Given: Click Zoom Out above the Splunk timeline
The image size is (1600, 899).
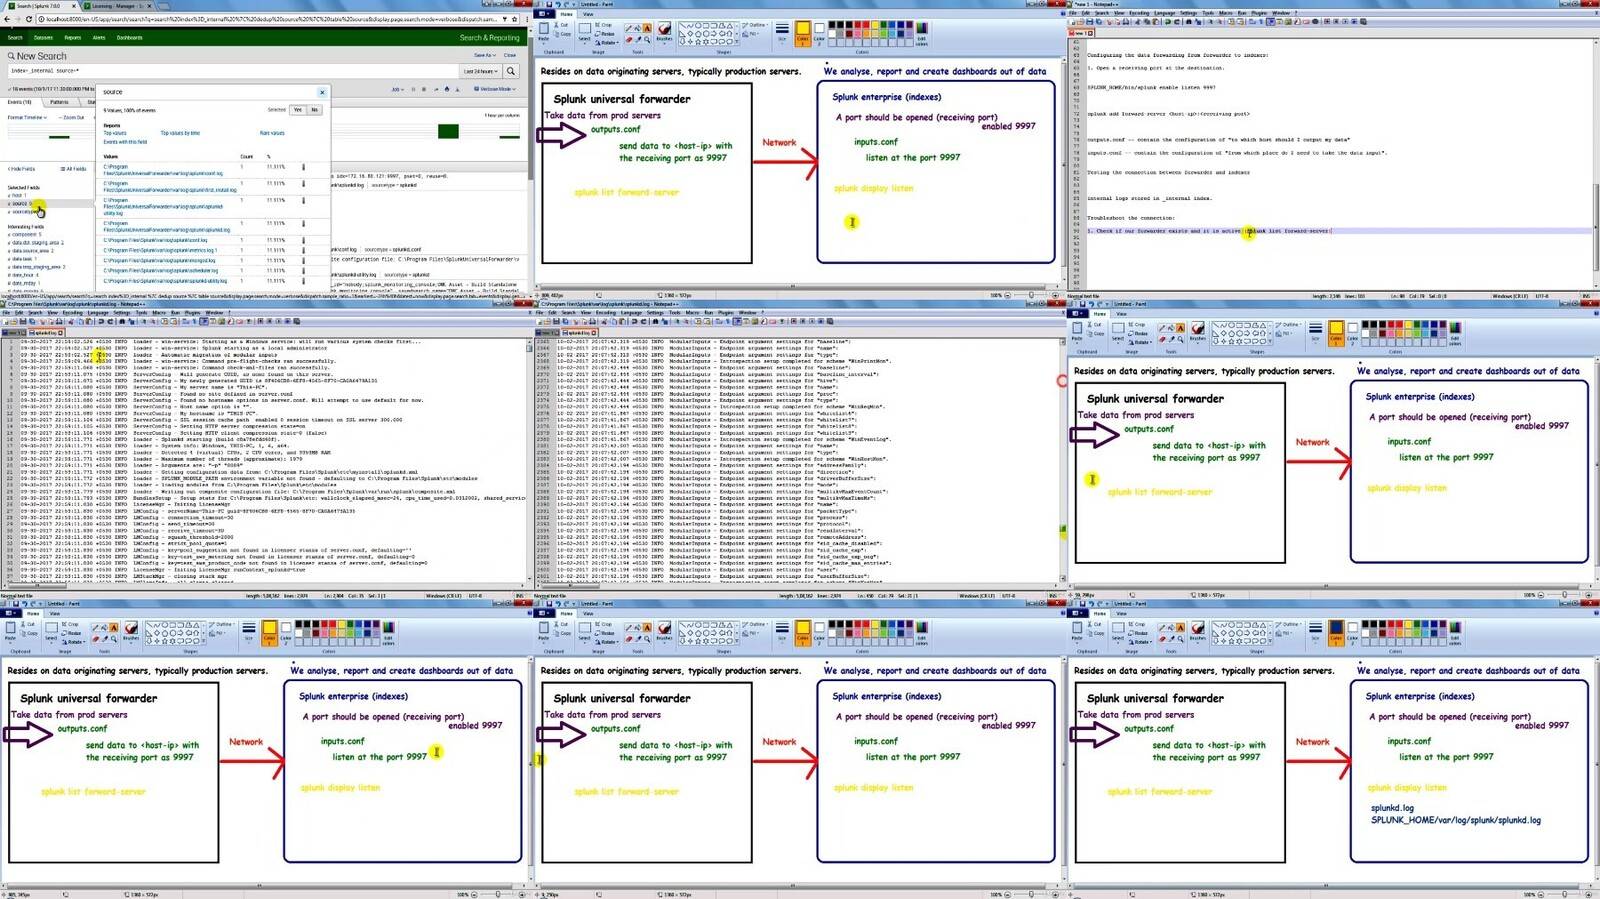Looking at the screenshot, I should click(x=71, y=117).
